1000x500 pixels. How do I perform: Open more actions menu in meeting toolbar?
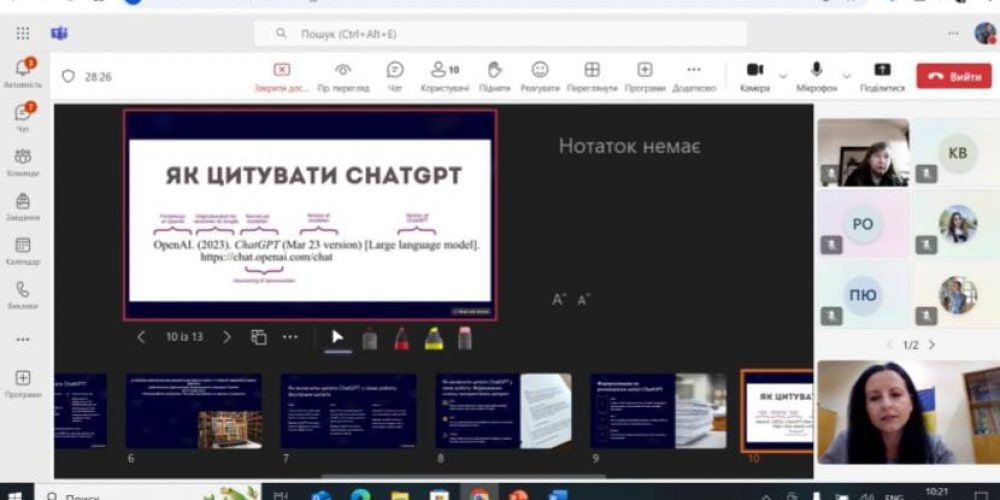pyautogui.click(x=693, y=76)
